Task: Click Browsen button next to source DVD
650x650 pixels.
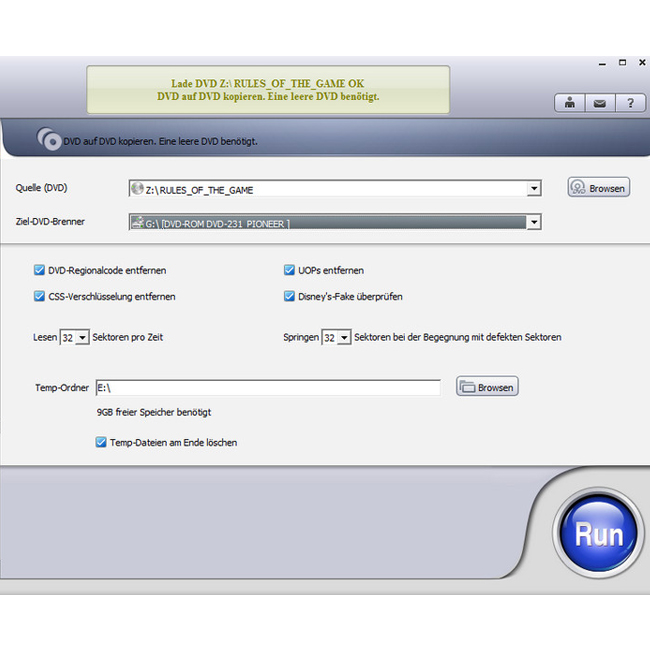Action: pos(598,187)
